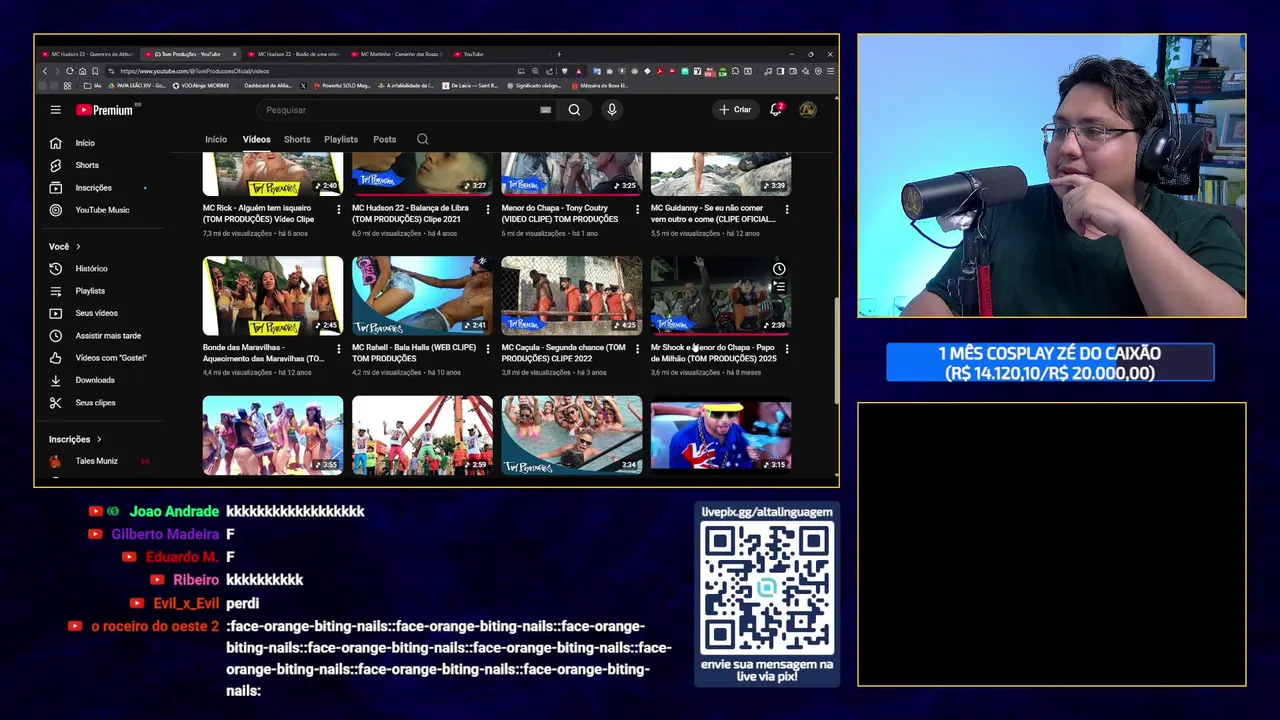
Task: Open the bottom-row thumbnail with duration 3:15
Action: (721, 435)
